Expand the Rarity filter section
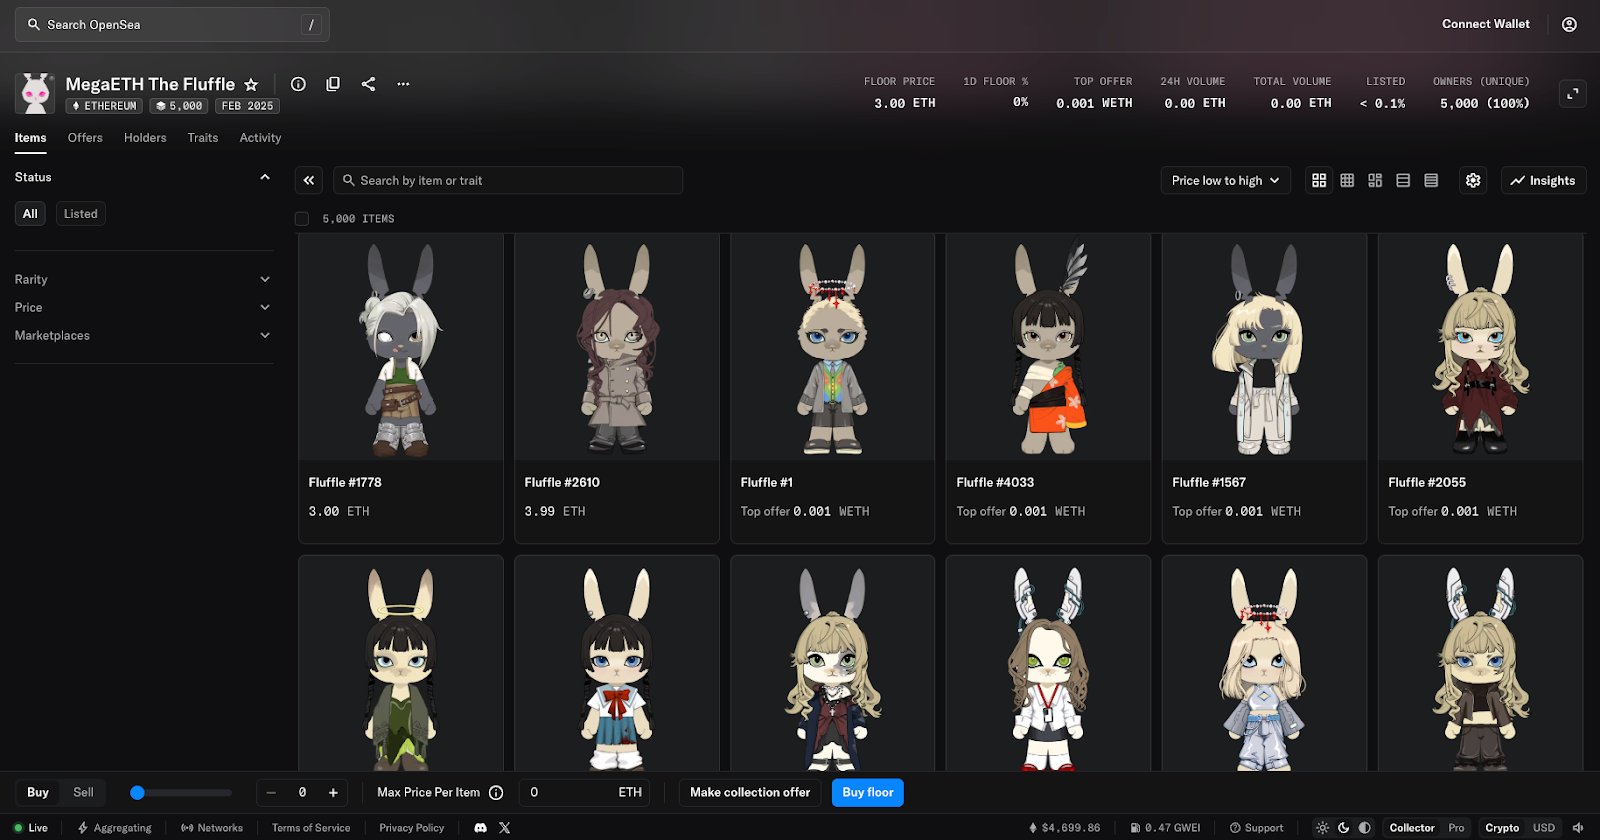This screenshot has height=840, width=1600. tap(142, 280)
